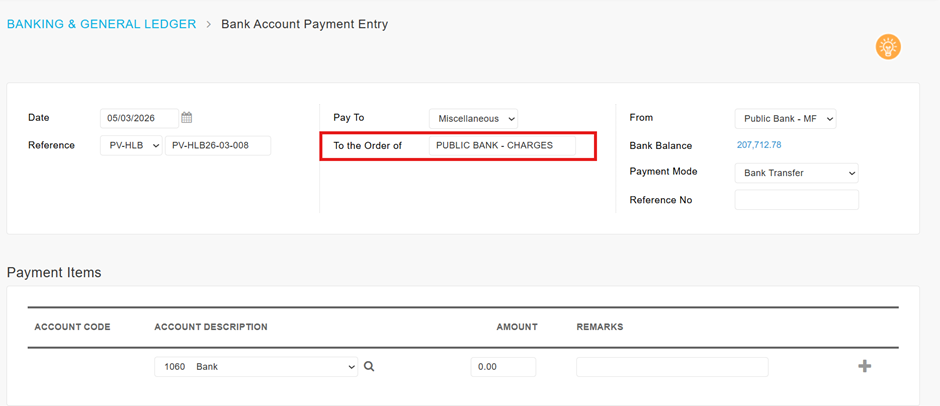Click the orange lightbulb tips icon

click(887, 47)
